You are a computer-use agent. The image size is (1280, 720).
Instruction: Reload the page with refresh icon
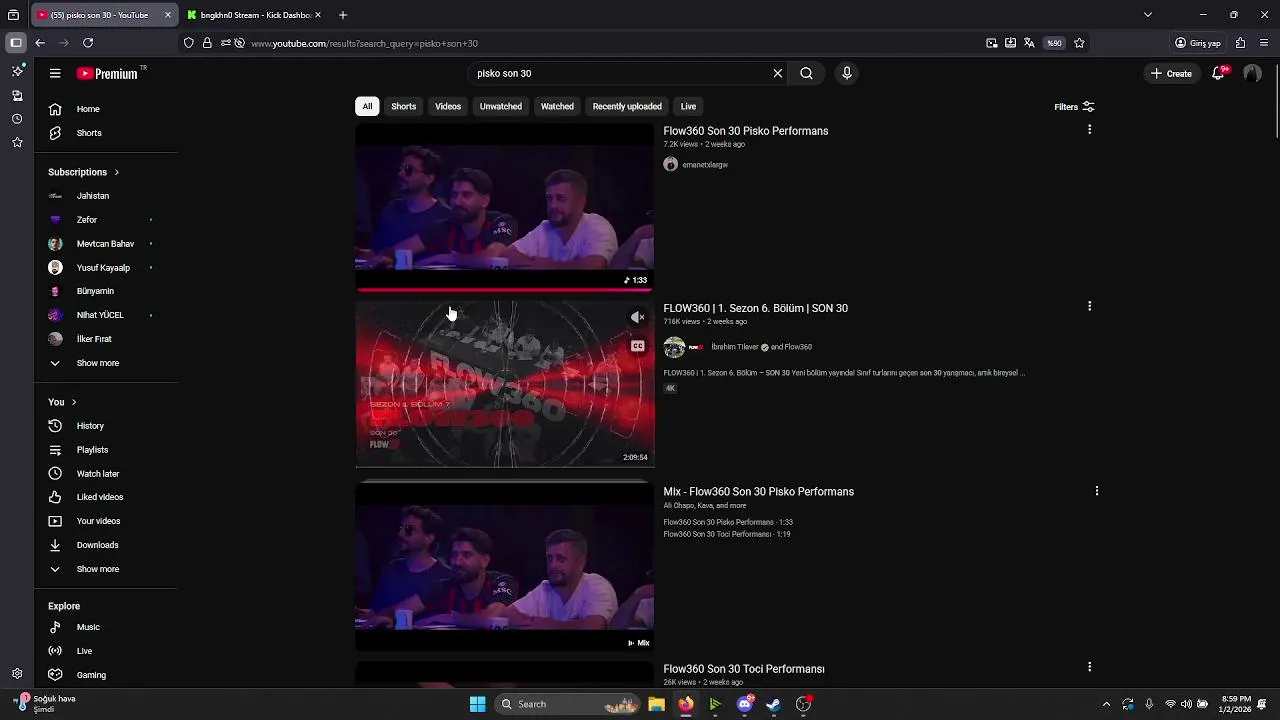[88, 43]
